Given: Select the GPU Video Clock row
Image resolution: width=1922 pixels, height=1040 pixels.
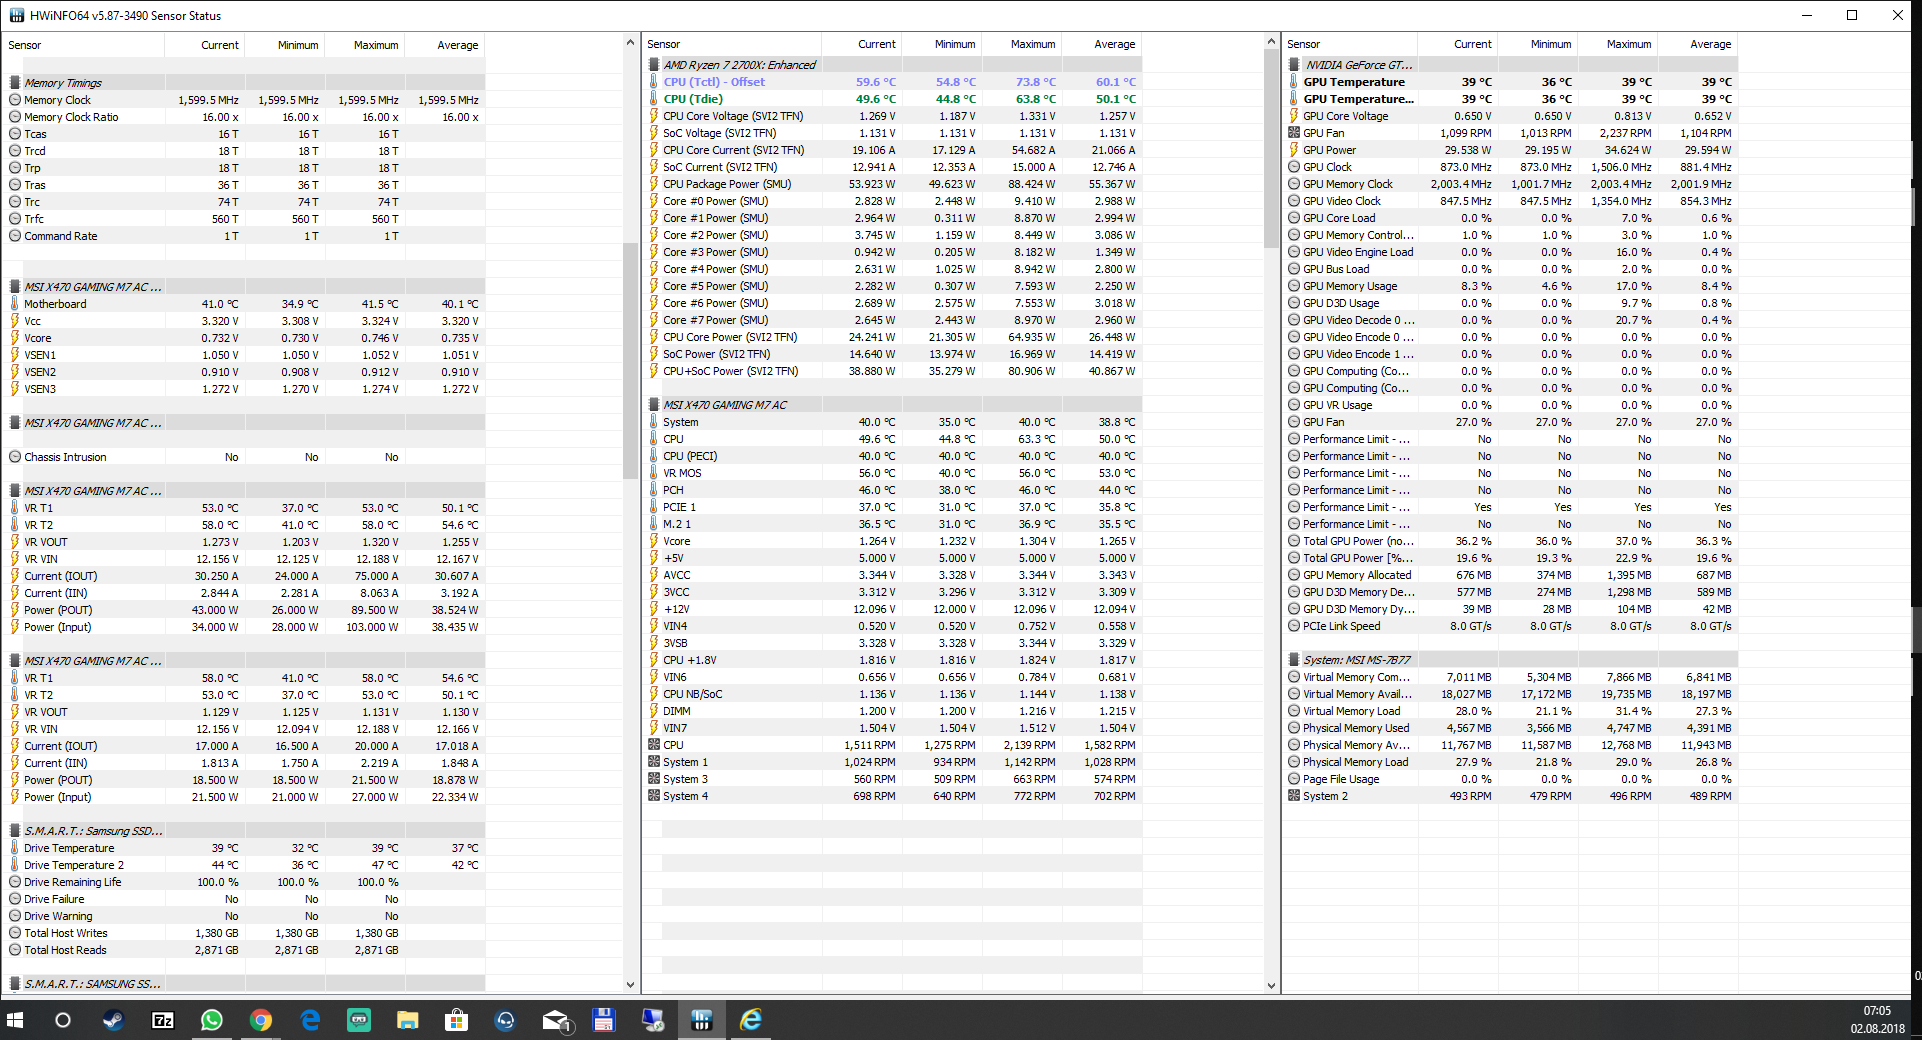Looking at the screenshot, I should point(1511,201).
